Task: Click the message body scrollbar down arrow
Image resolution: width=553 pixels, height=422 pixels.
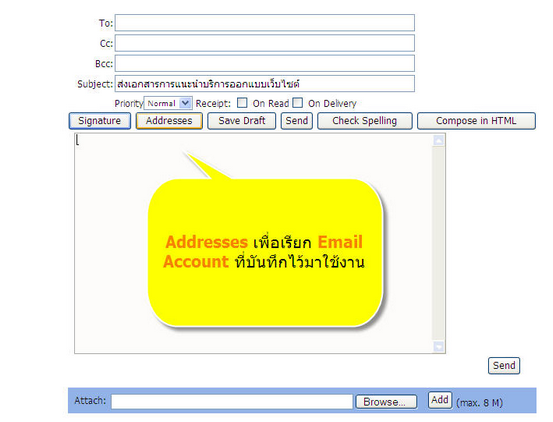Action: coord(438,346)
